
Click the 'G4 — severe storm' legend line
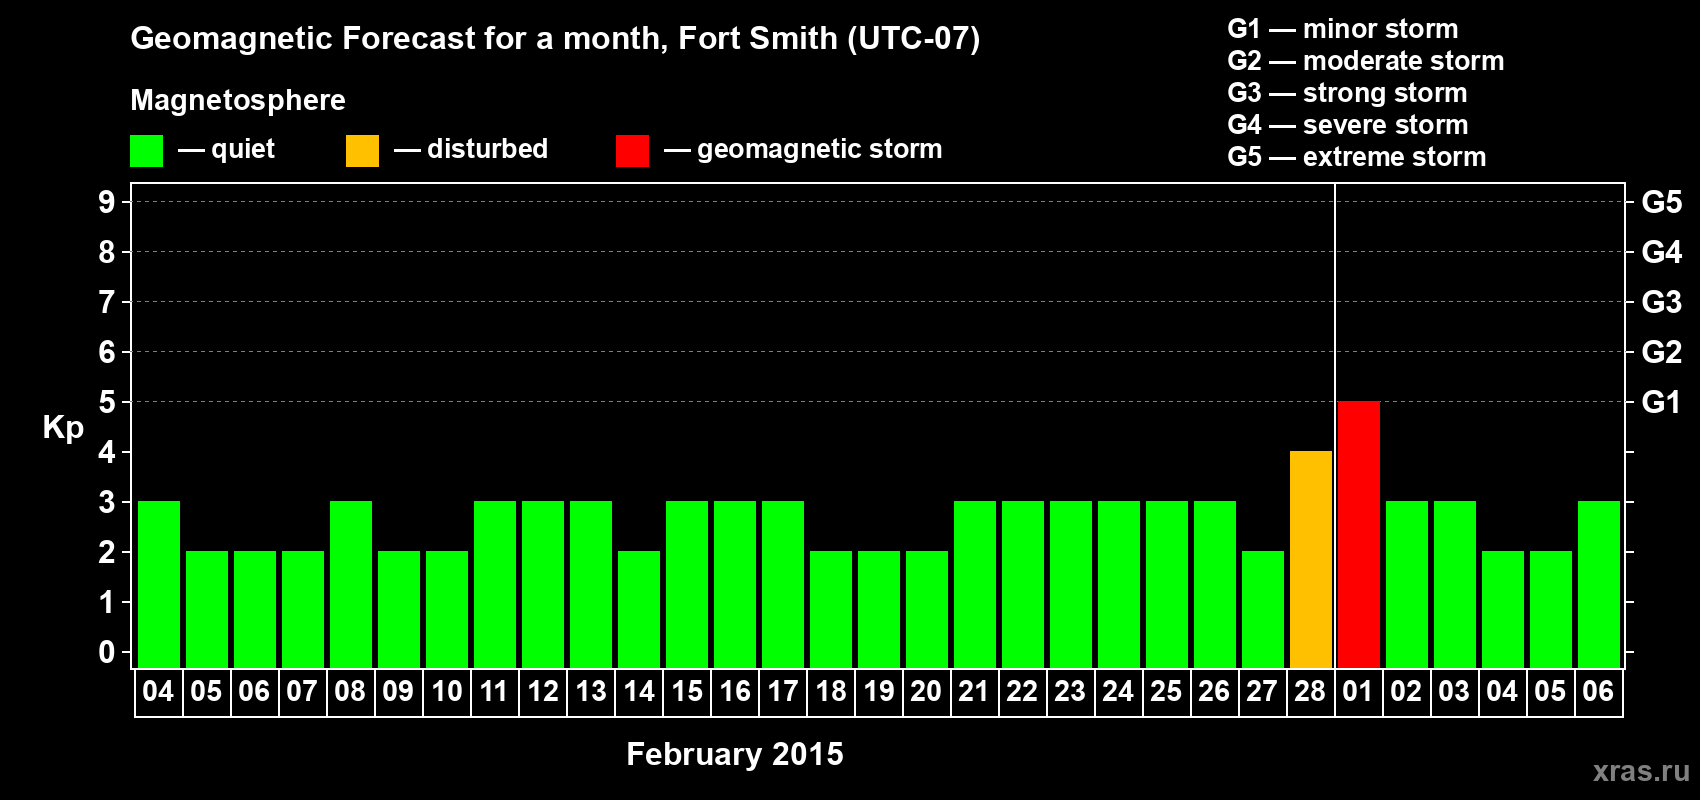pos(1348,125)
